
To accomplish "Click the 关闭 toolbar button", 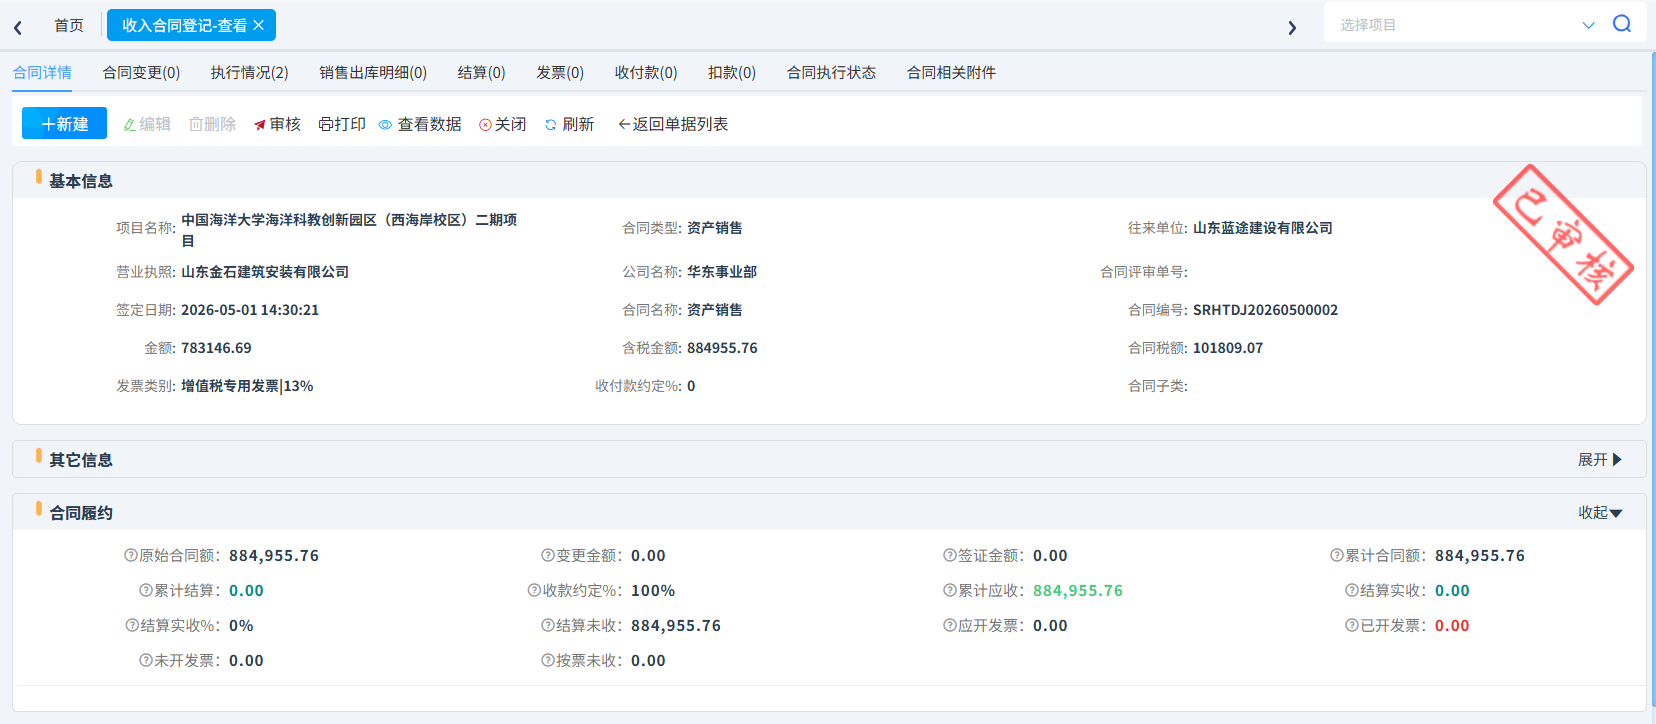I will click(x=503, y=124).
